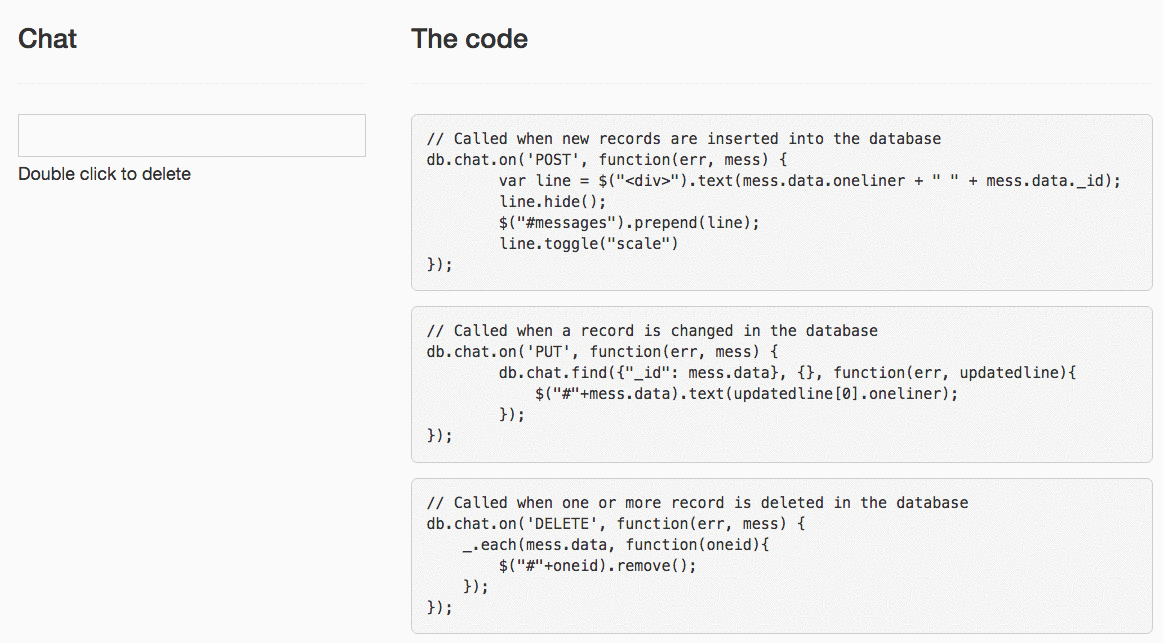Click the comment about records deleted
The width and height of the screenshot is (1163, 643).
pos(697,503)
